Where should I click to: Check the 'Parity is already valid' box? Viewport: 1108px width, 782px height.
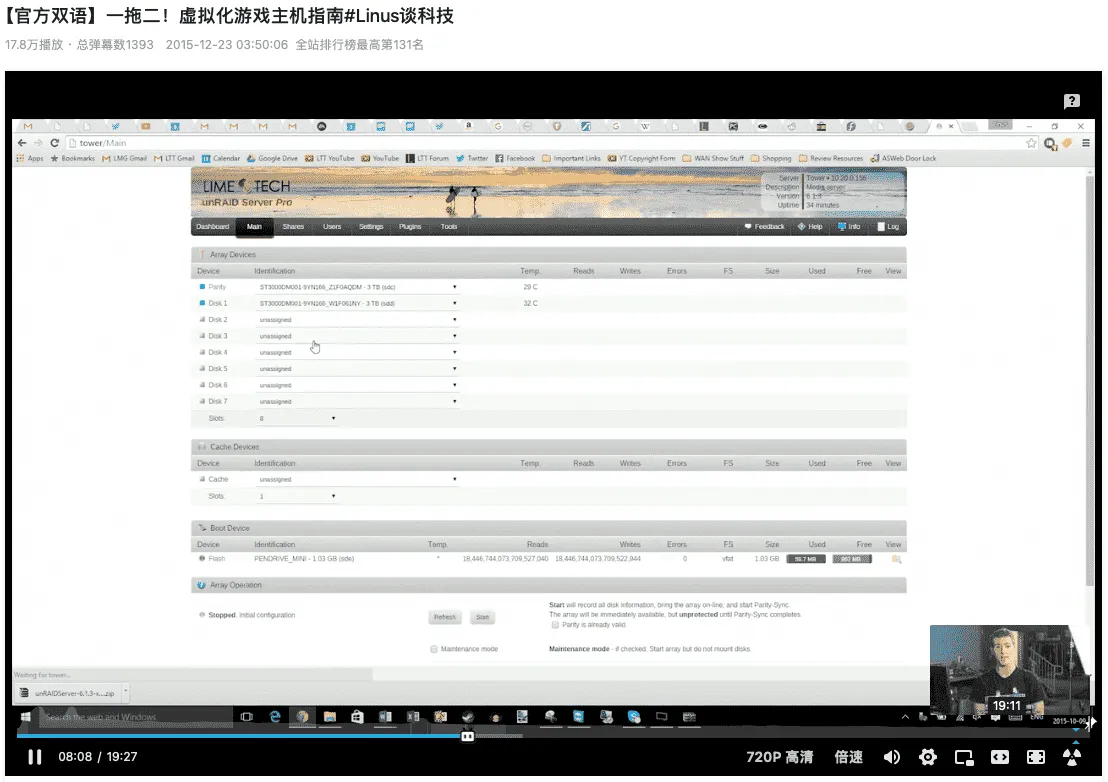click(x=554, y=624)
